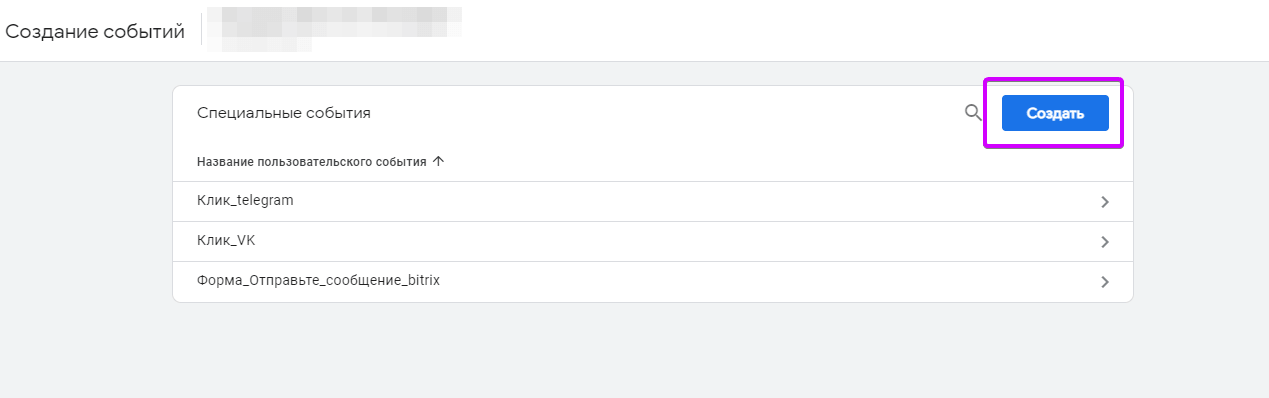
Task: Select the top line of blurred account name
Action: (340, 20)
